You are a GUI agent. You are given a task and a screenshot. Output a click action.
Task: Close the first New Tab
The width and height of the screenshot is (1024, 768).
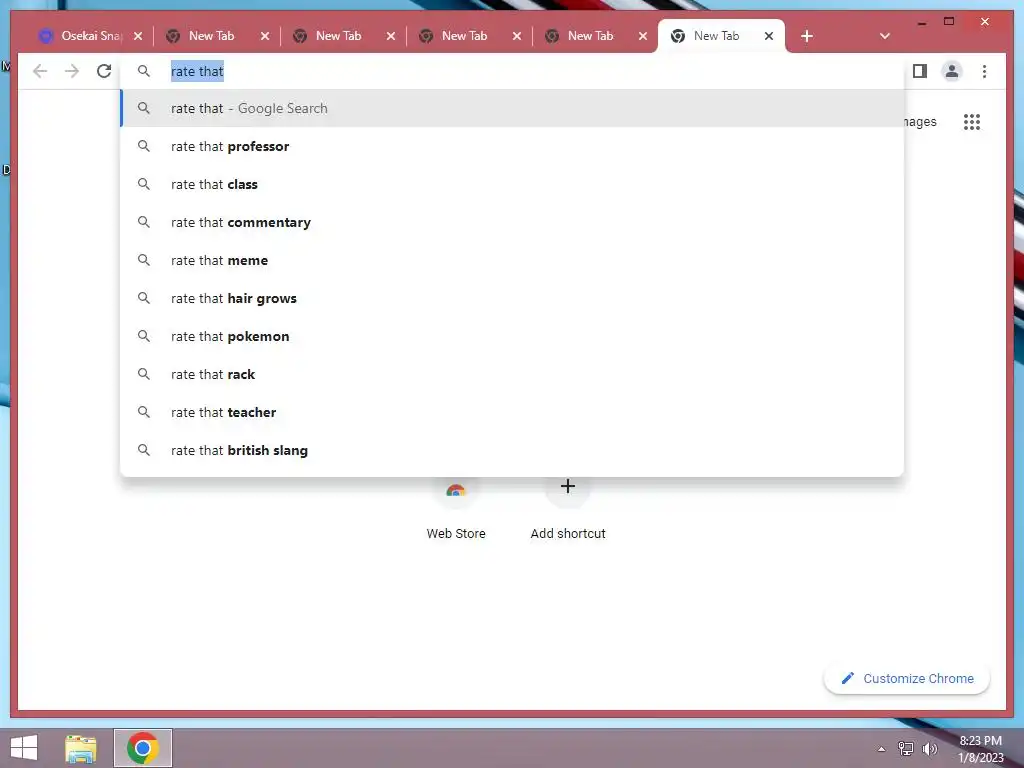point(264,36)
